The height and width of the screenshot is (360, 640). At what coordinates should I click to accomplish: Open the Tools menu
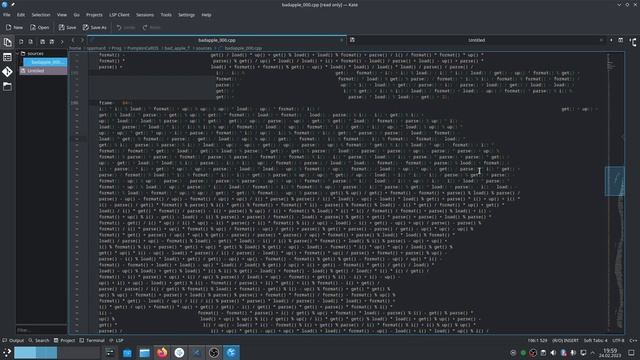point(166,15)
